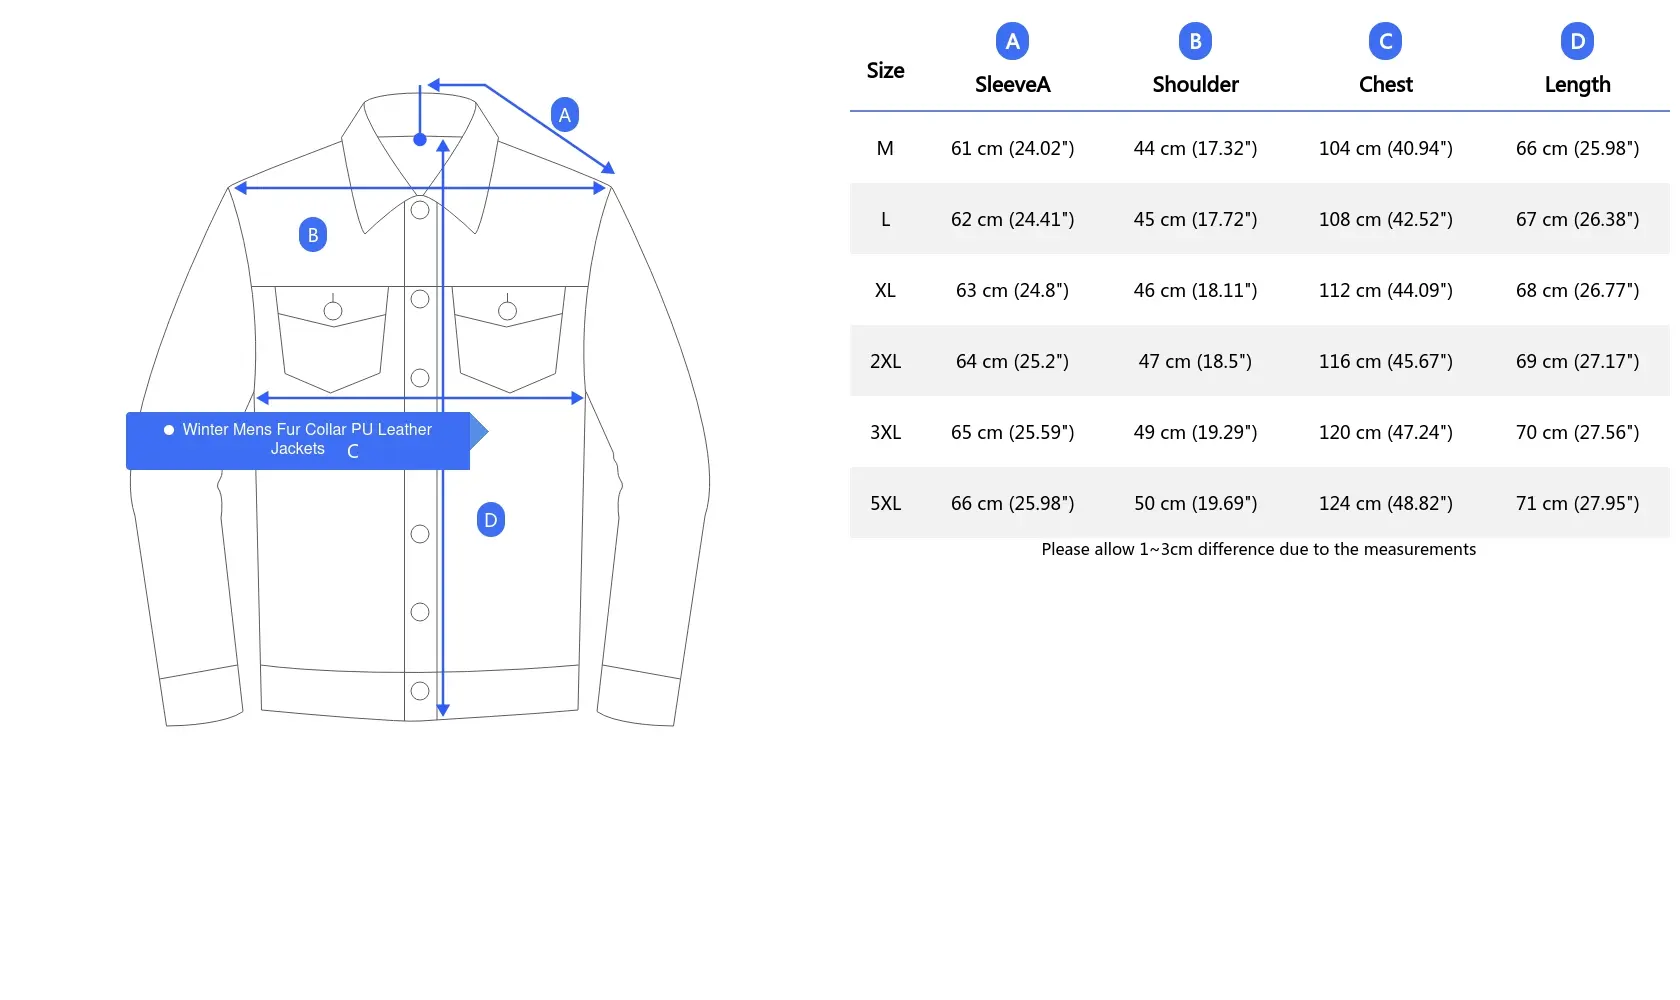Click the 64 cm (25.2") sleeve cell
The width and height of the screenshot is (1680, 1000).
[1012, 361]
